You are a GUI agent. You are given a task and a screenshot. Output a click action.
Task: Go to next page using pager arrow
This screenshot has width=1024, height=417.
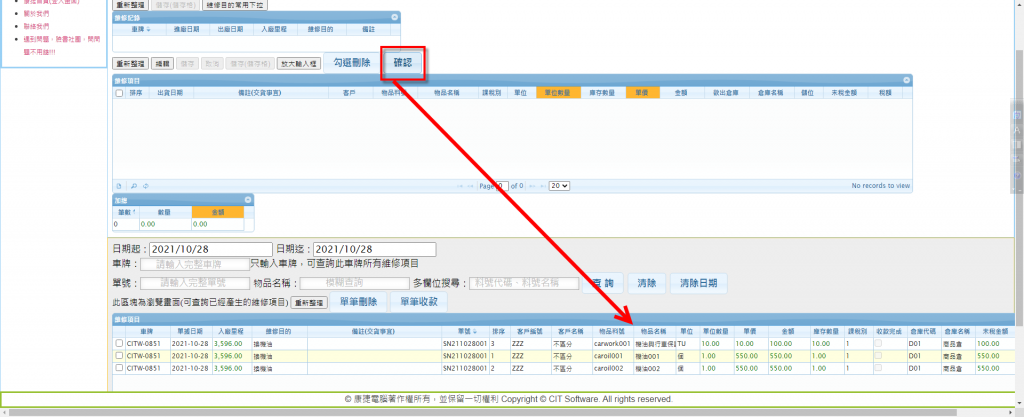click(533, 185)
